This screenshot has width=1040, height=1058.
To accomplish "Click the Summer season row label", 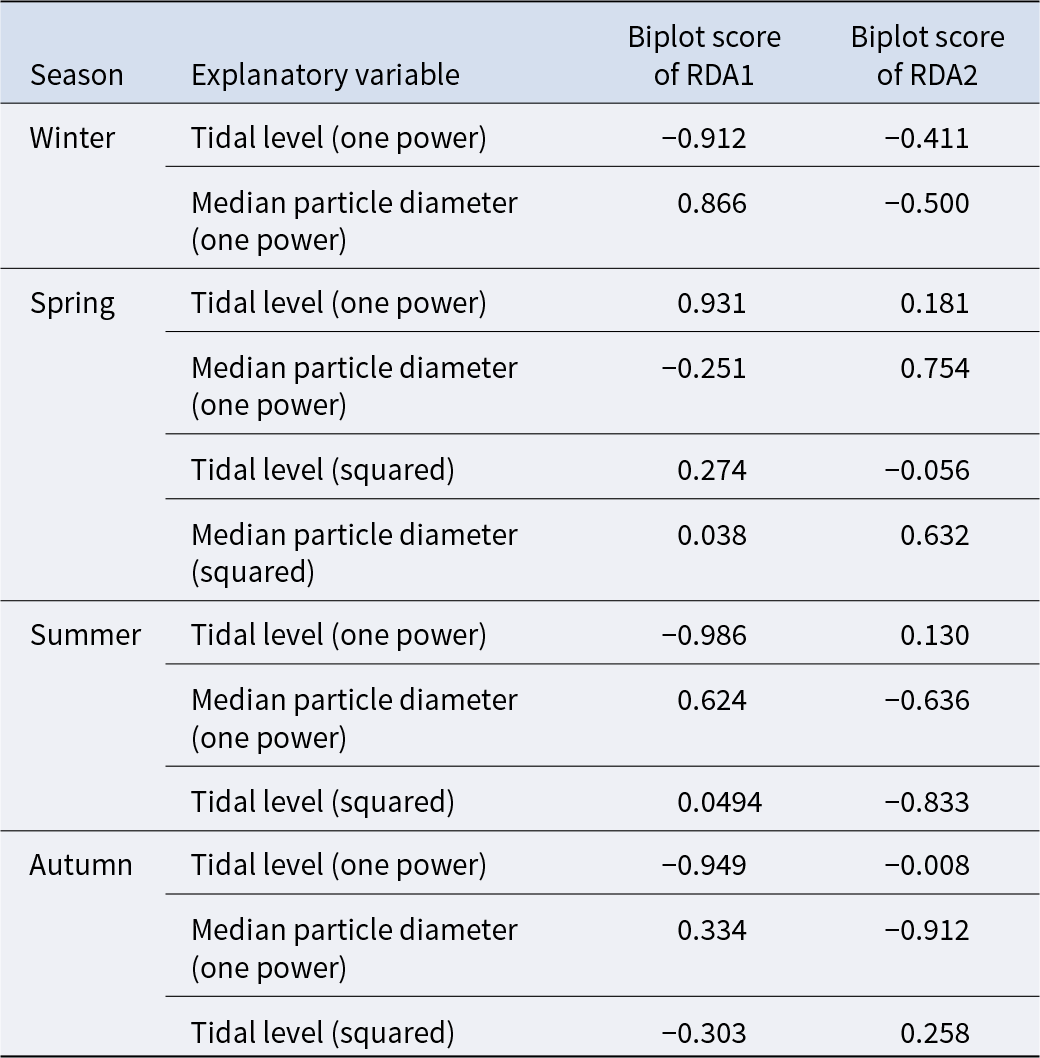I will 85,635.
